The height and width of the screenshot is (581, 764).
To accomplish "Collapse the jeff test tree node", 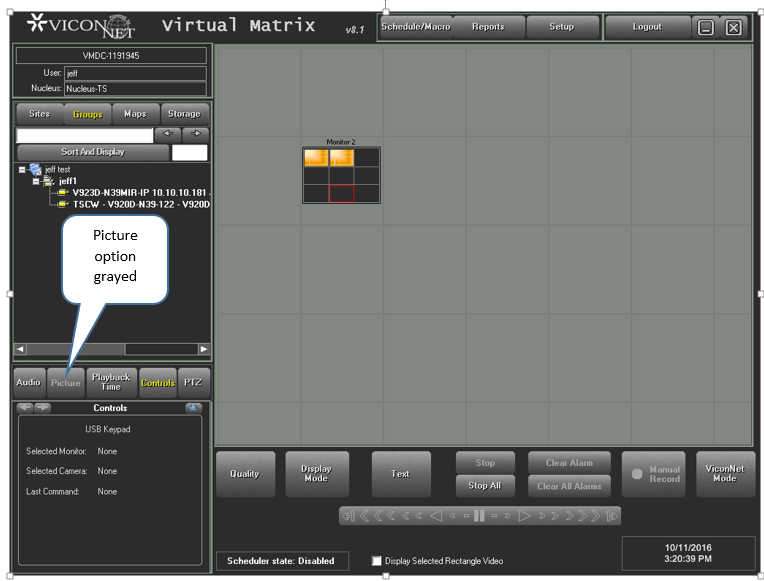I will 22,170.
